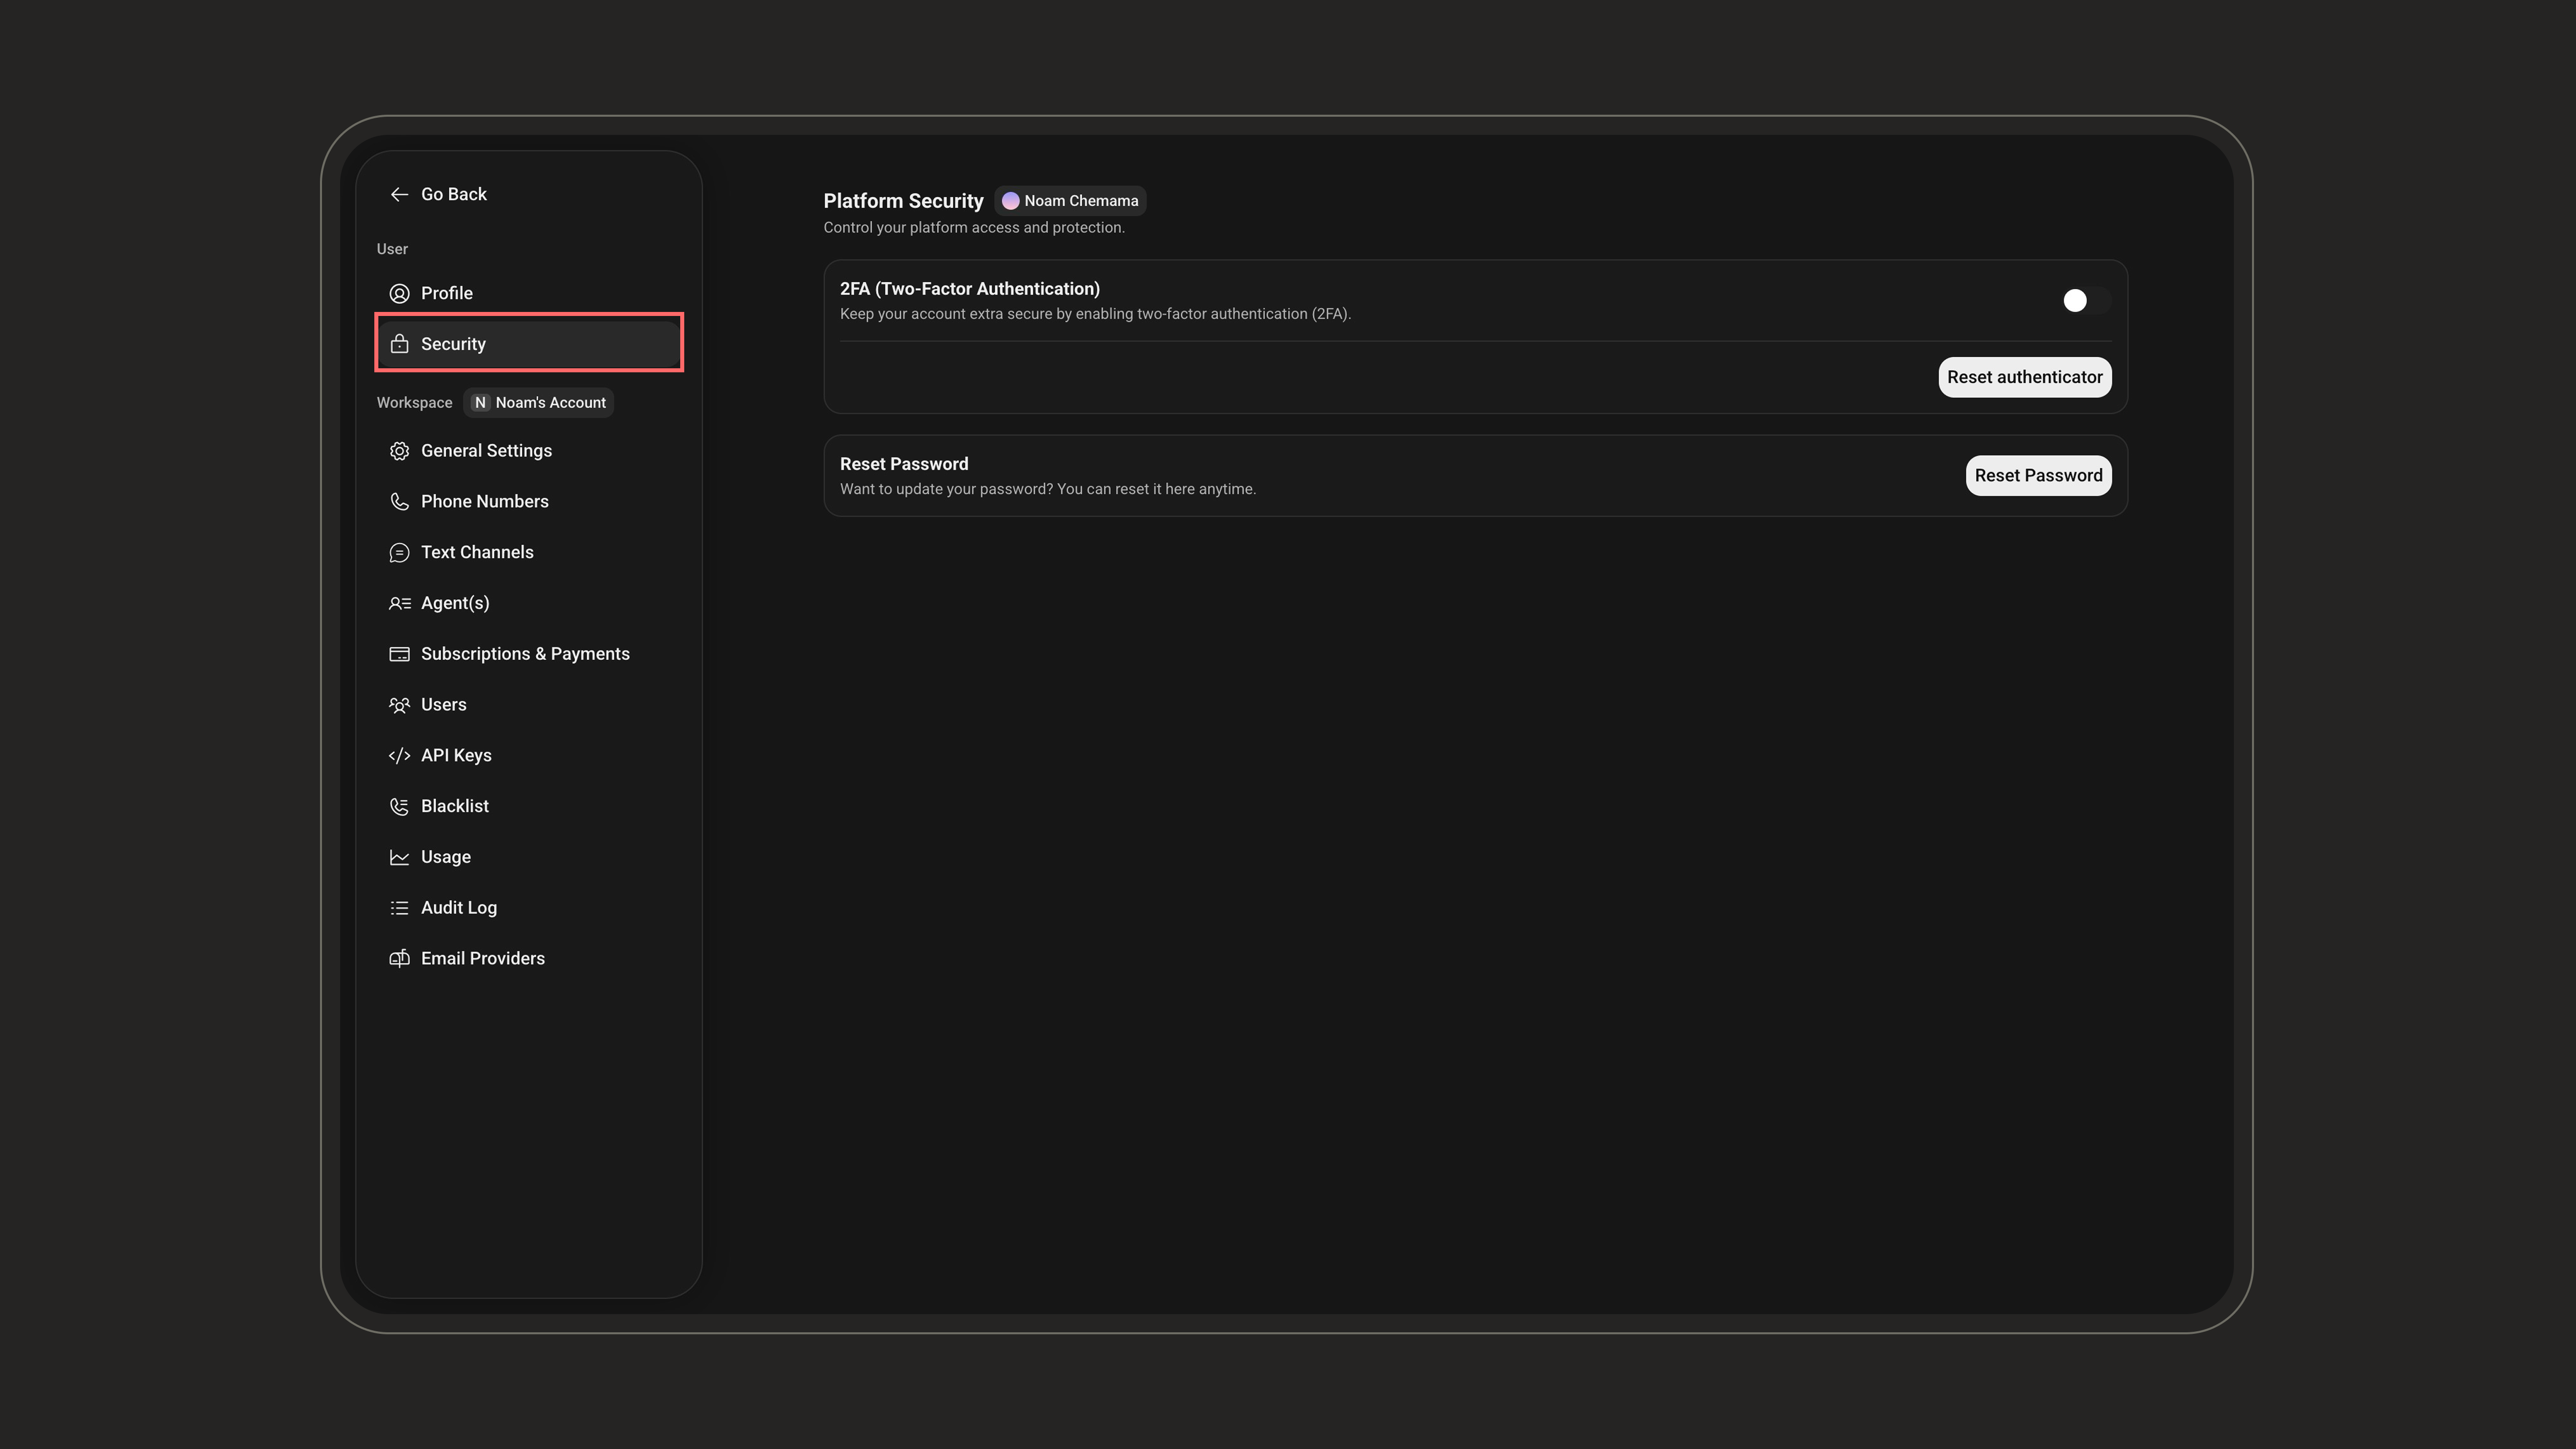Select the Noam's Account workspace label
This screenshot has width=2576, height=1449.
pos(550,403)
